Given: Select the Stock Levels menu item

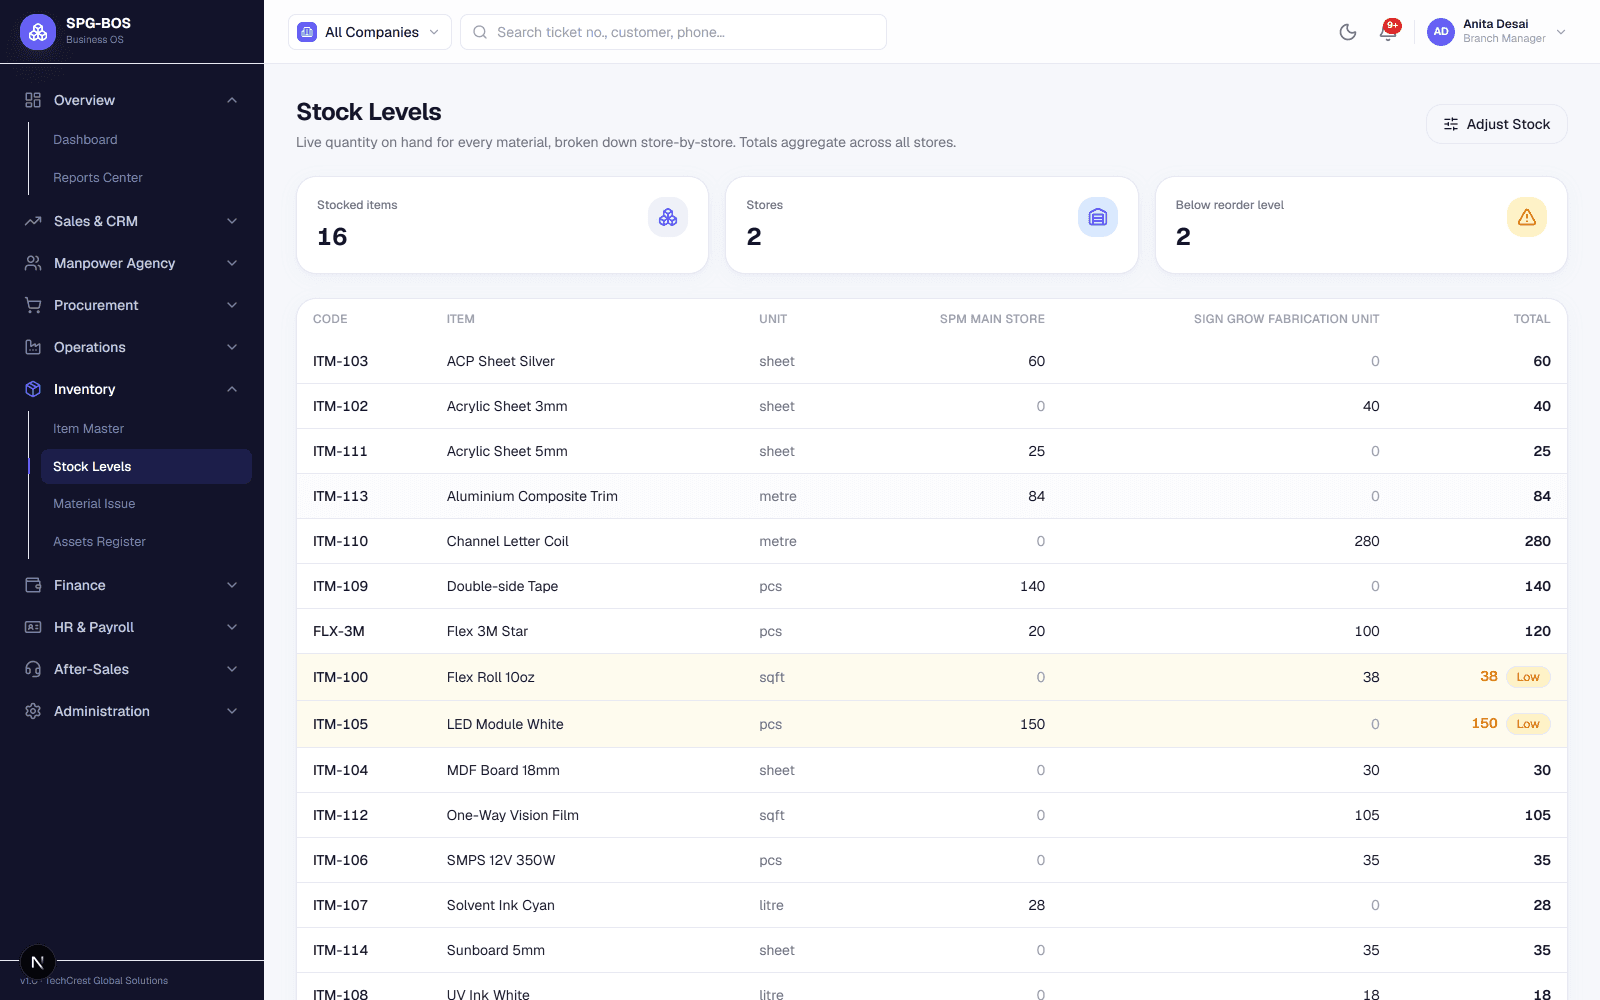Looking at the screenshot, I should coord(146,467).
